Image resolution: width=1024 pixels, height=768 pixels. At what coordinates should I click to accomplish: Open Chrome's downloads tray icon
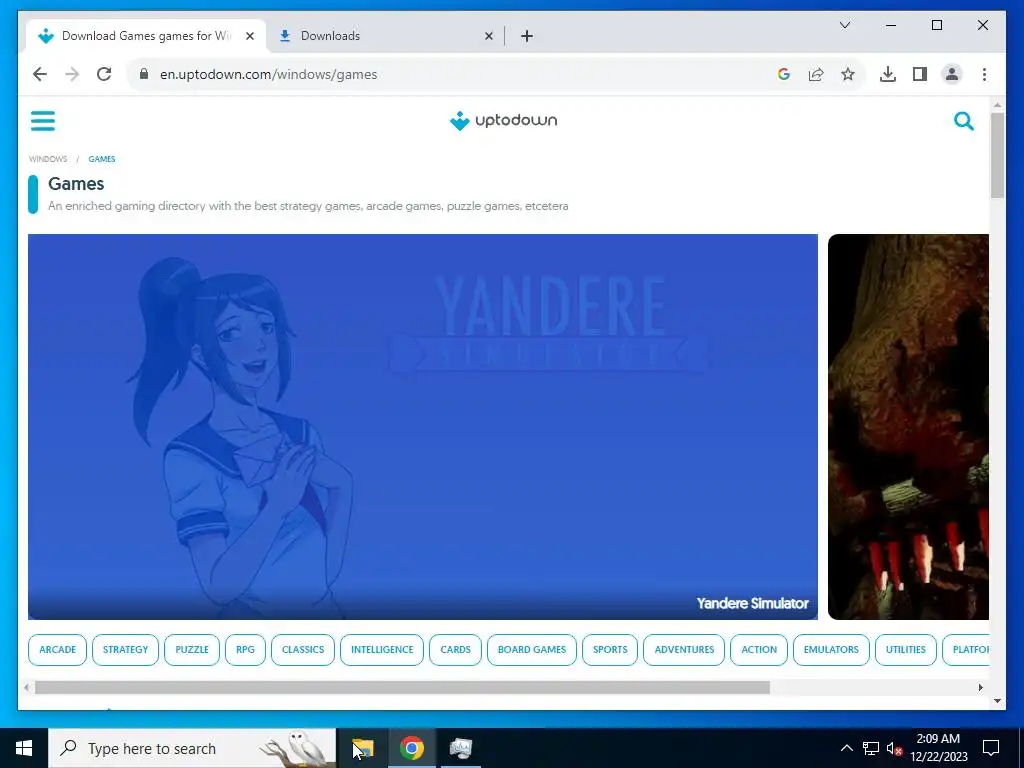coord(888,74)
